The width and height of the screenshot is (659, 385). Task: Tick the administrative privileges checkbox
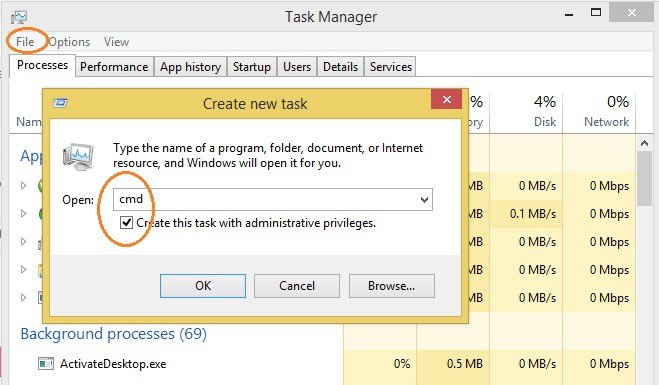click(x=127, y=222)
